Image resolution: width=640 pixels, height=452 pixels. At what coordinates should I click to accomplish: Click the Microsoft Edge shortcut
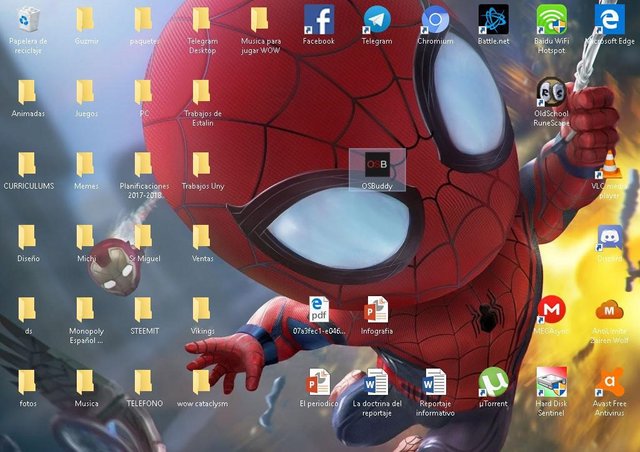point(609,20)
